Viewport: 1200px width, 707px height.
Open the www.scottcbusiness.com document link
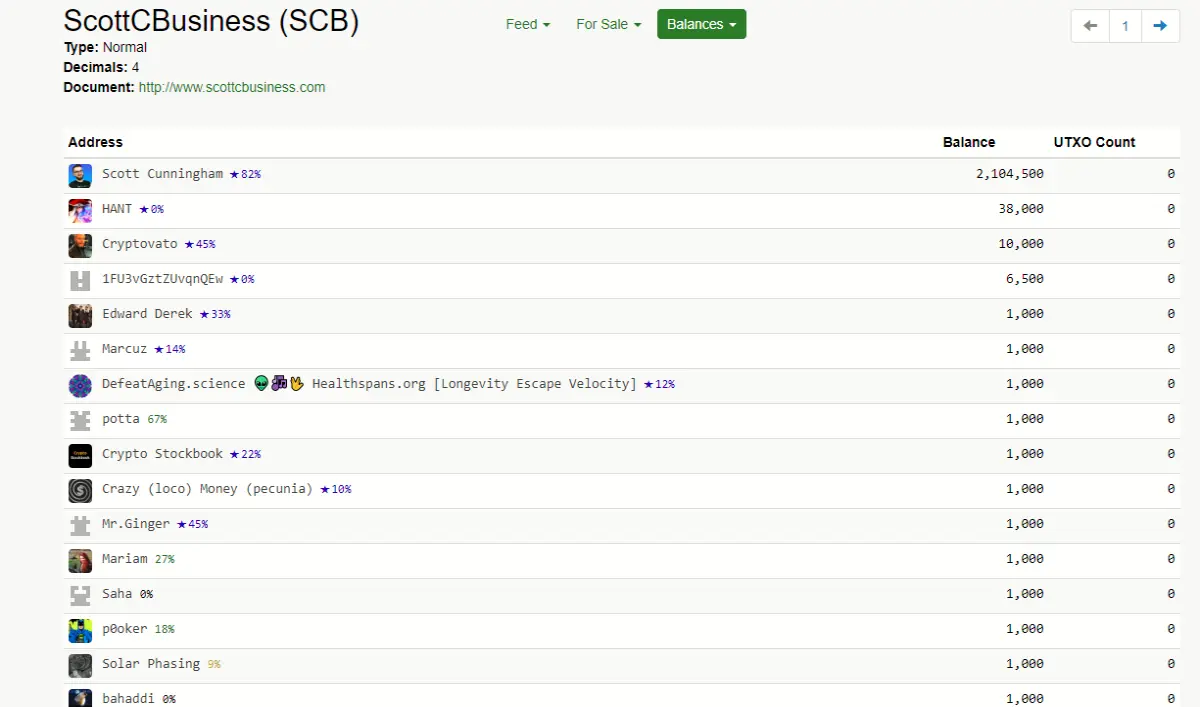point(232,87)
